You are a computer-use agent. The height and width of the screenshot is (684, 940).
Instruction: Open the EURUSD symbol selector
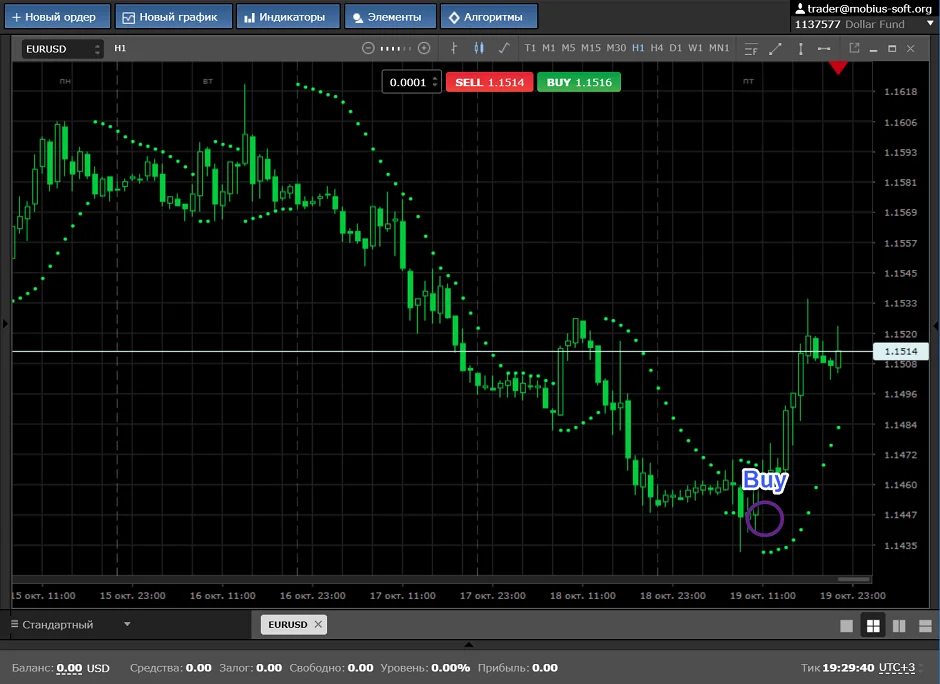62,49
